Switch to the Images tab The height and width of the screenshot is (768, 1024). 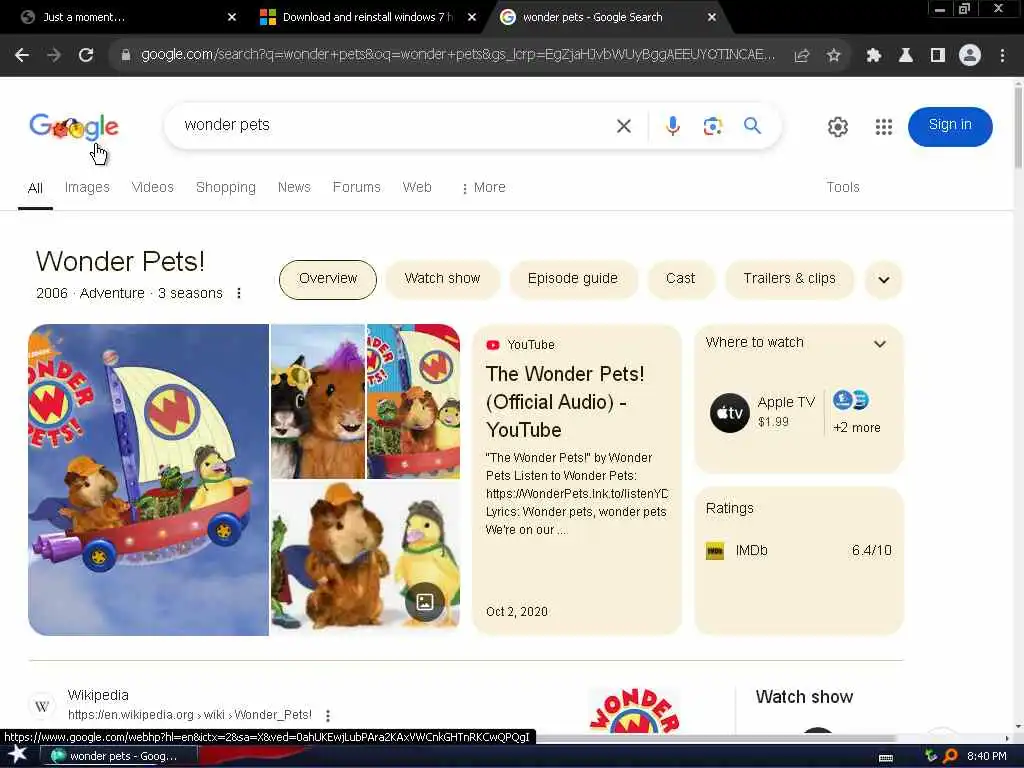(87, 187)
